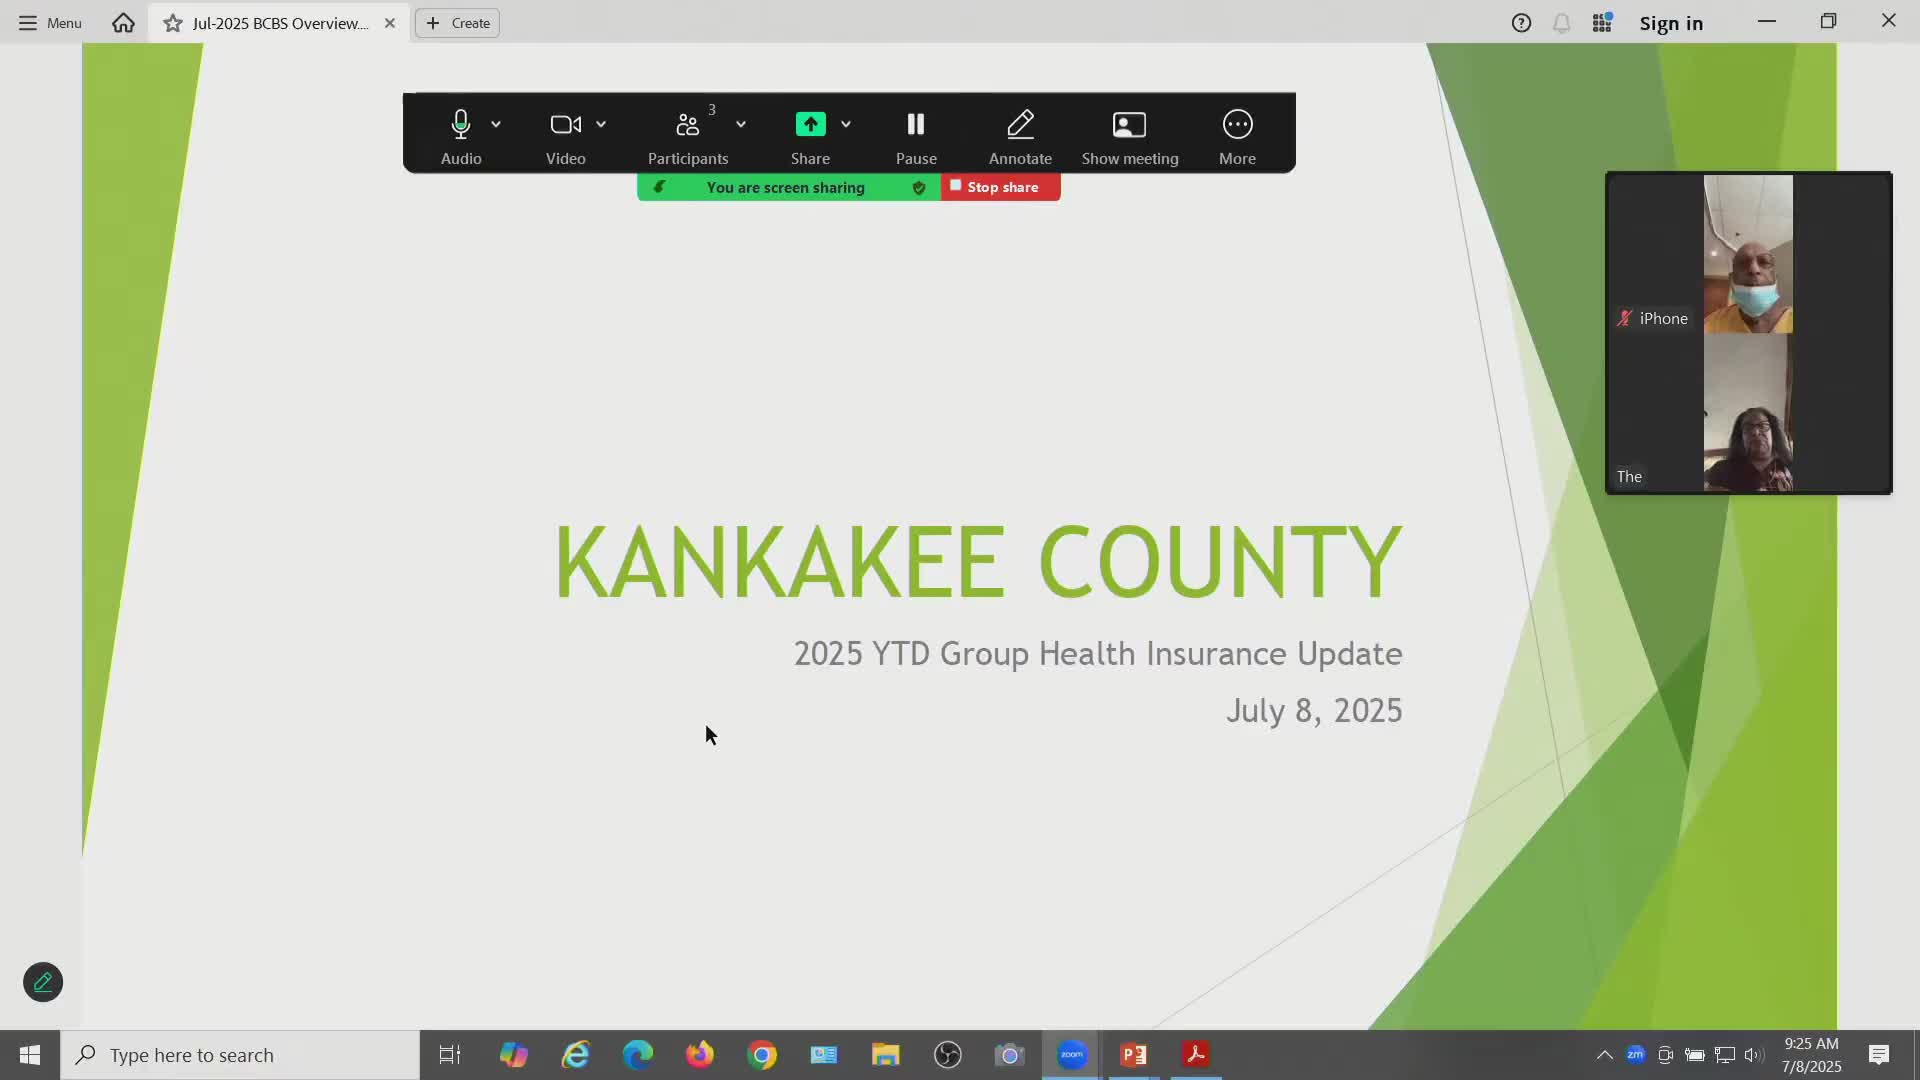Click the Type here to search box

[240, 1055]
